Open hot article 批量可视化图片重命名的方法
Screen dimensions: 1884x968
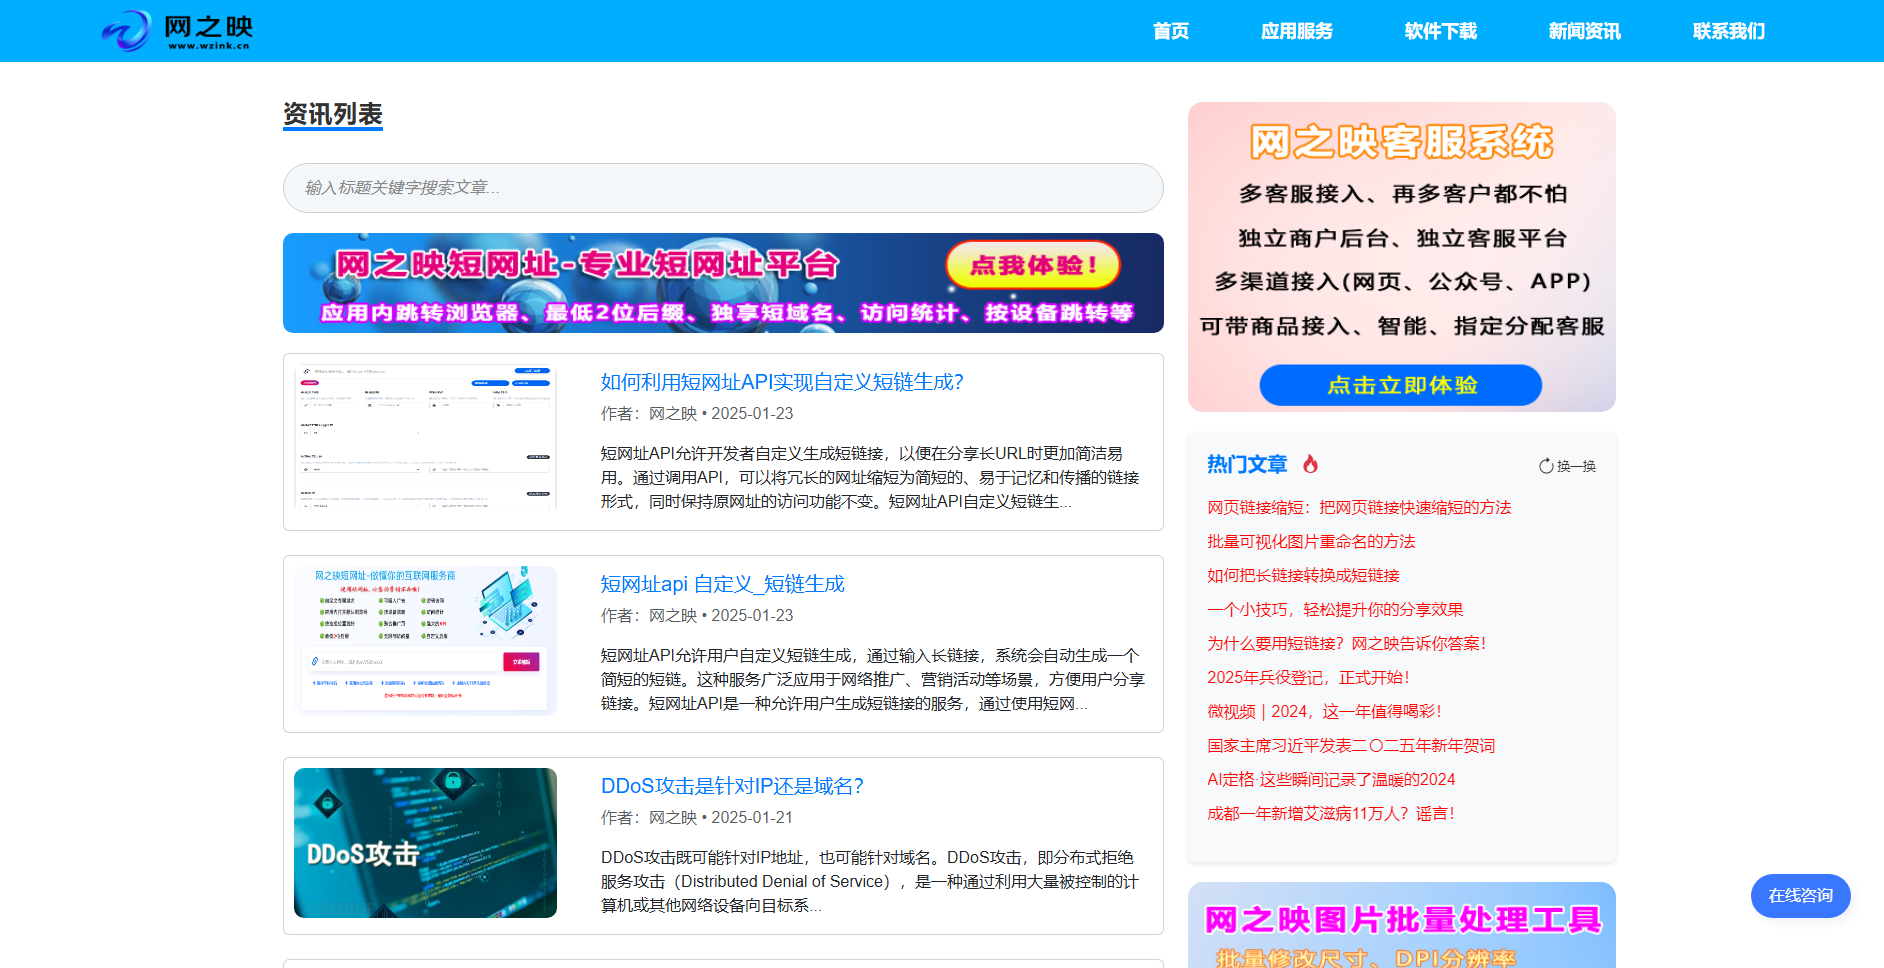point(1311,542)
